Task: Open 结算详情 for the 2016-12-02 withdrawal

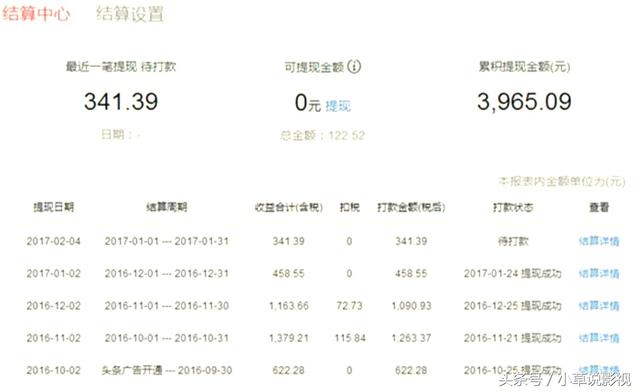Action: (599, 306)
